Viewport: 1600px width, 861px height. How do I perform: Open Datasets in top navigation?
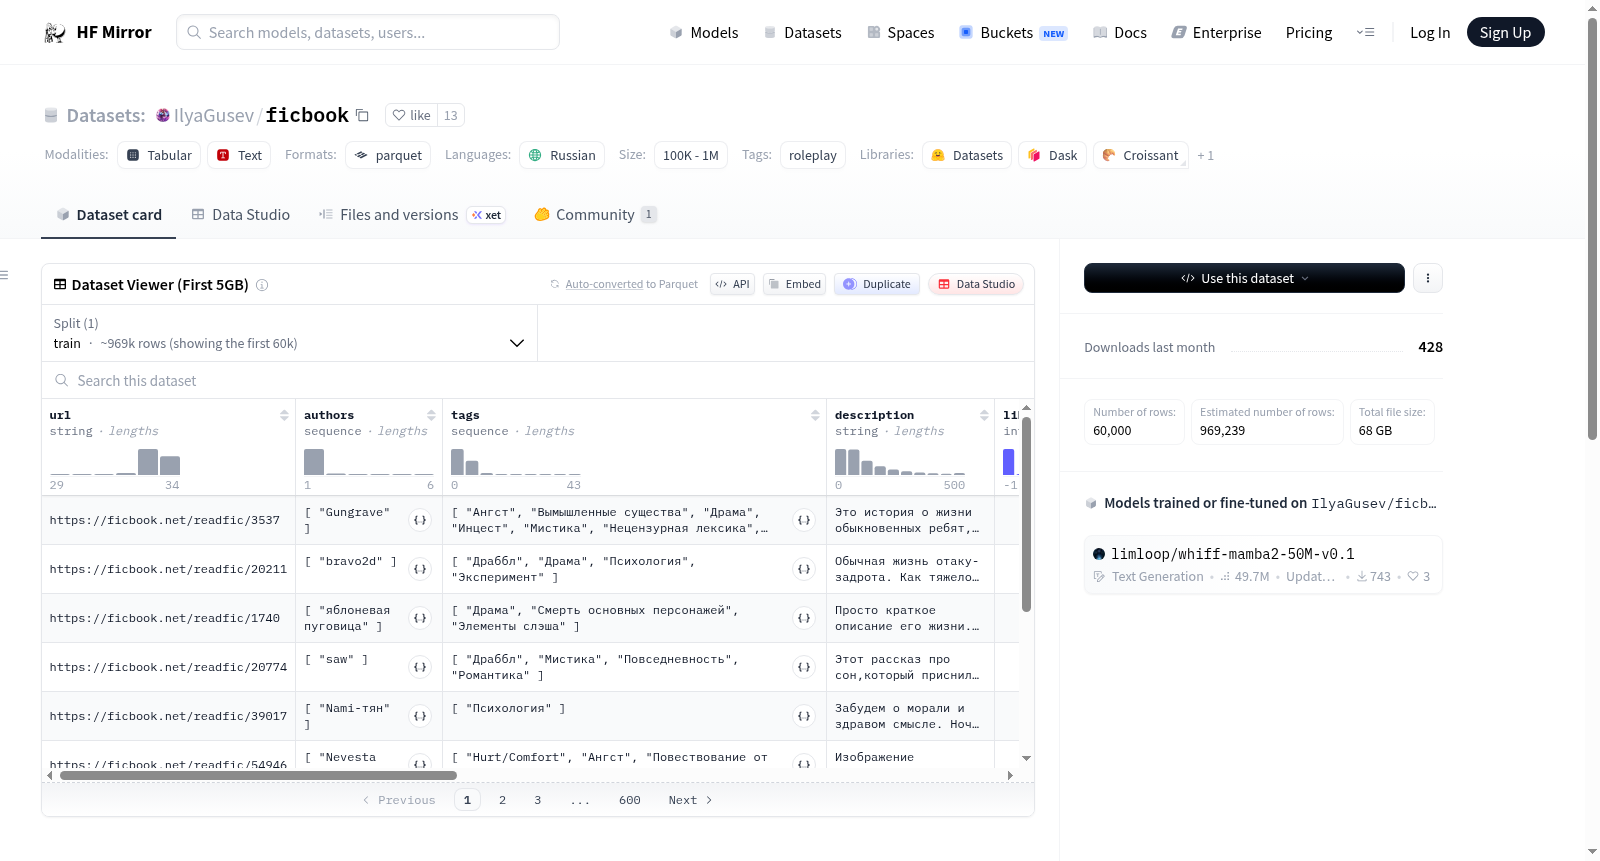tap(803, 33)
